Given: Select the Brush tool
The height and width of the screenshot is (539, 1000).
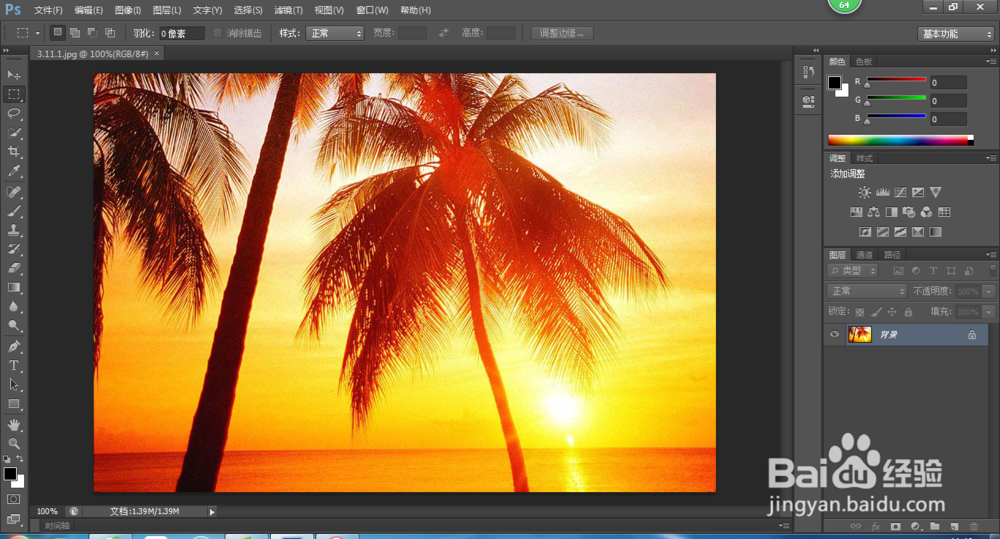Looking at the screenshot, I should pyautogui.click(x=13, y=210).
